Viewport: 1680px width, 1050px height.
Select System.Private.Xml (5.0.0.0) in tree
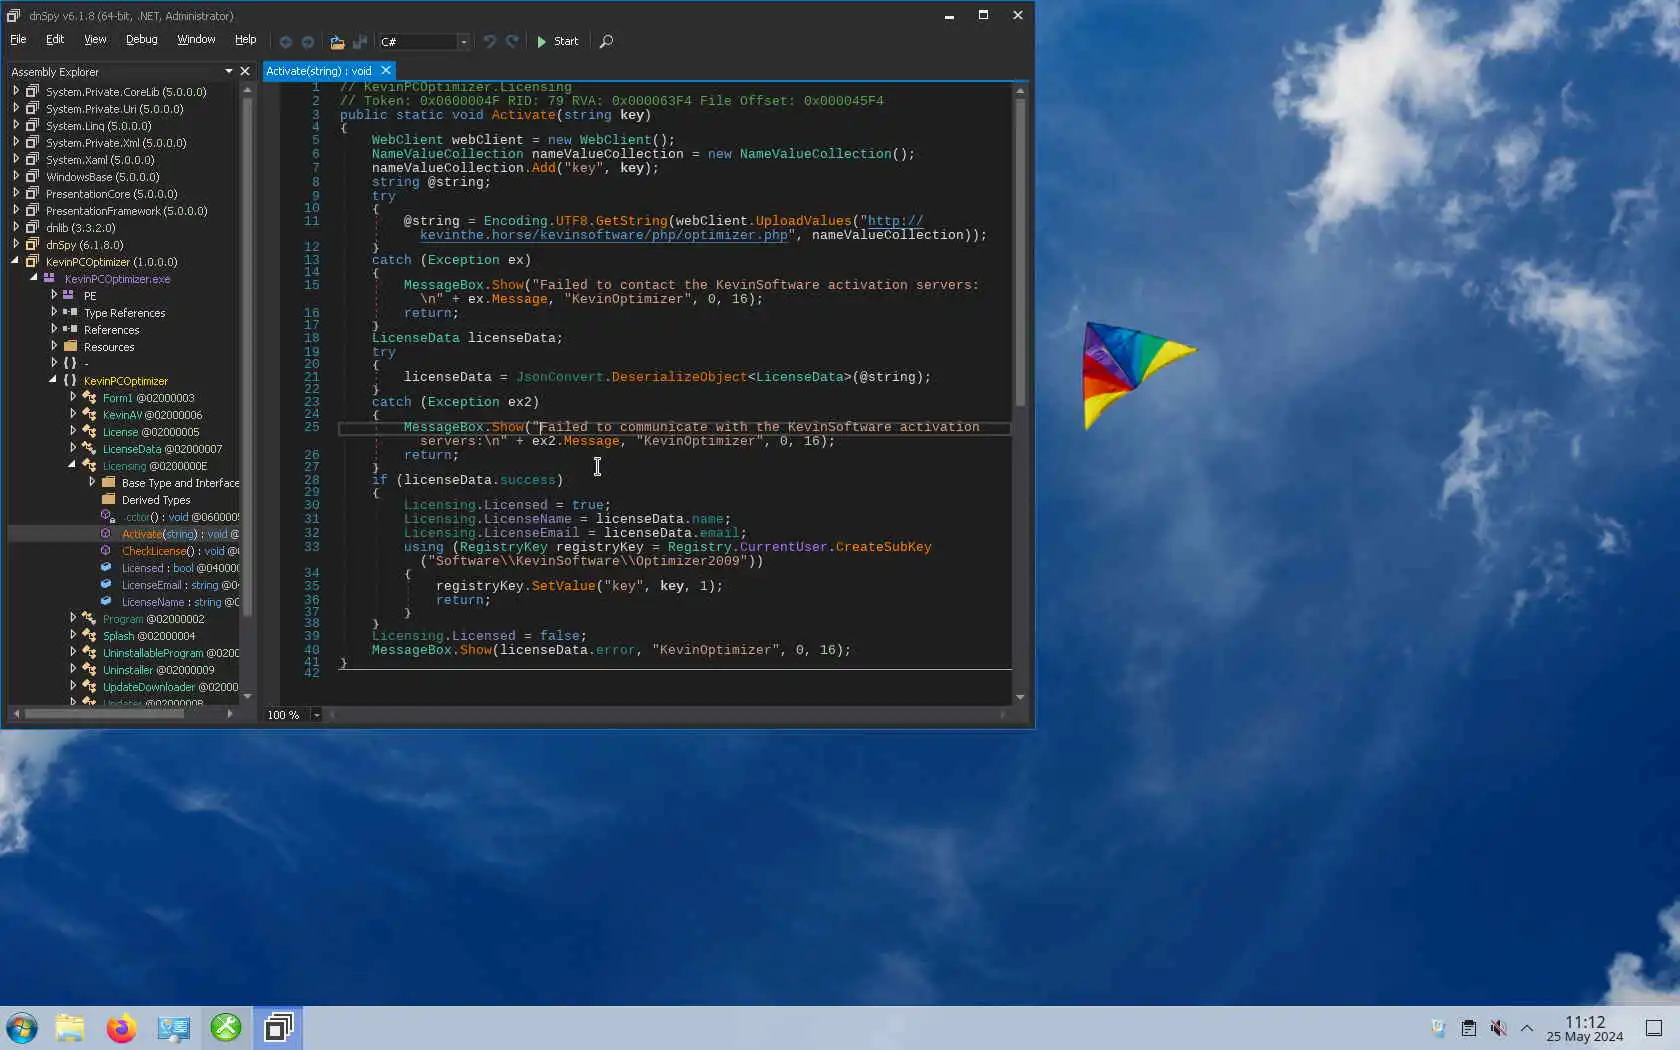(116, 143)
